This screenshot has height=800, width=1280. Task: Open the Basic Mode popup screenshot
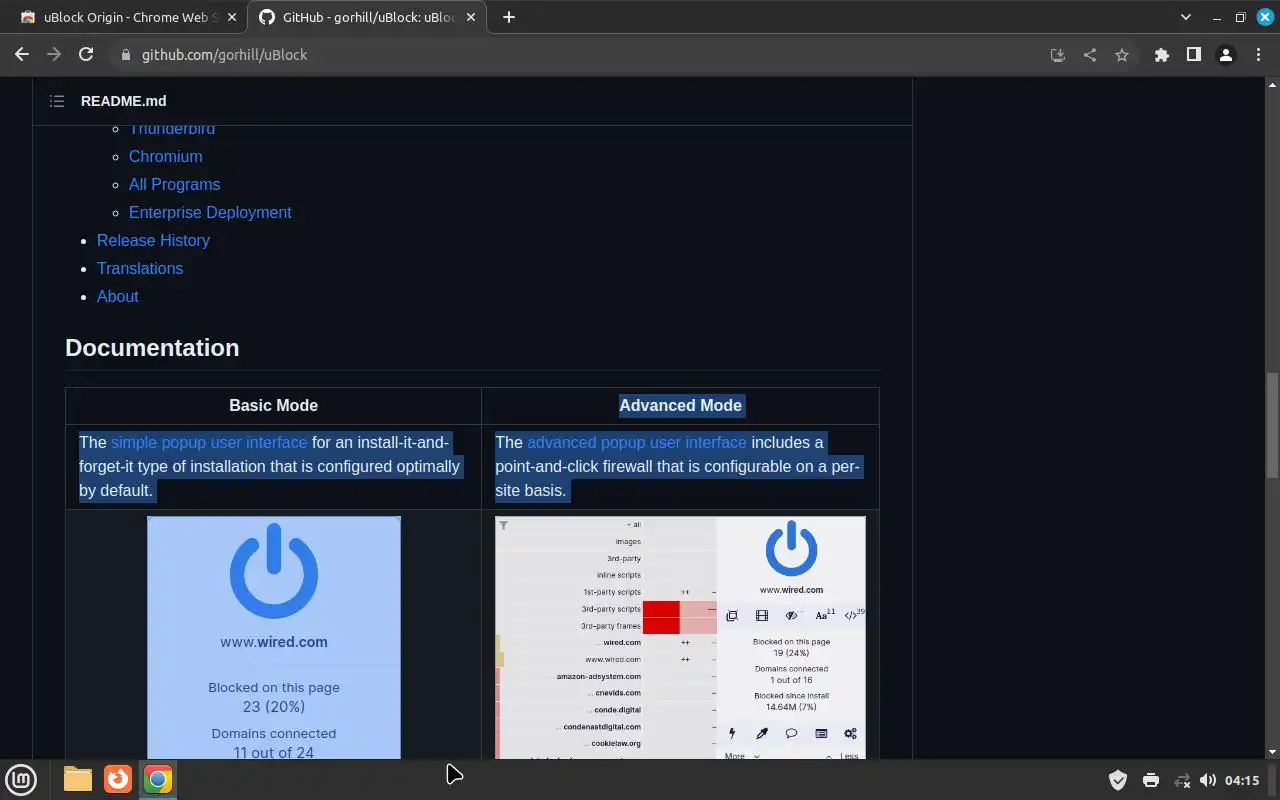point(274,638)
